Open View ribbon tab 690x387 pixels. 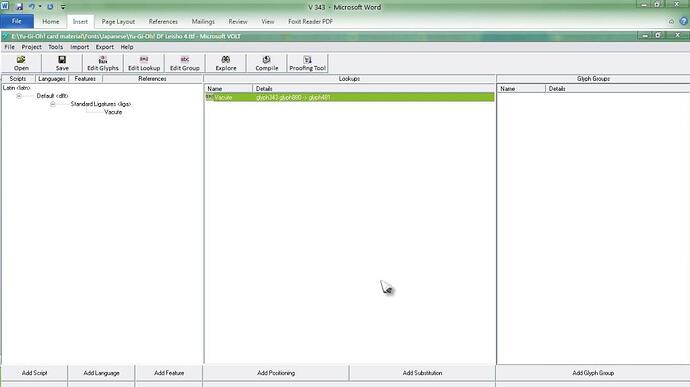[268, 21]
